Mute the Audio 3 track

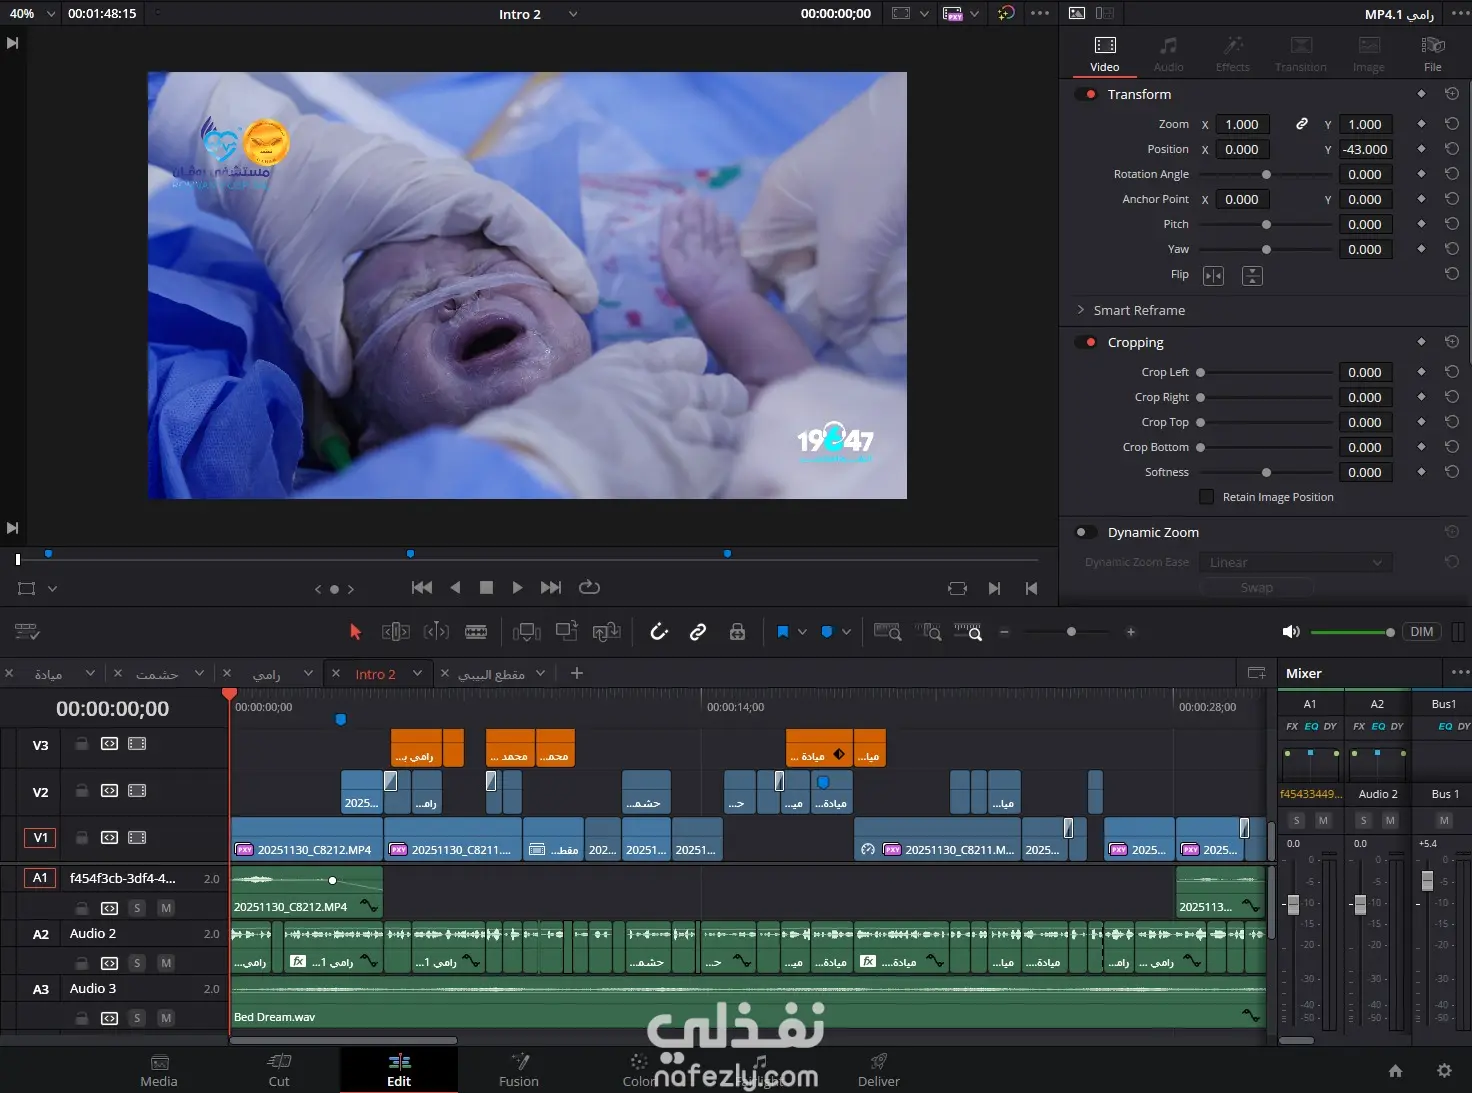click(166, 1018)
